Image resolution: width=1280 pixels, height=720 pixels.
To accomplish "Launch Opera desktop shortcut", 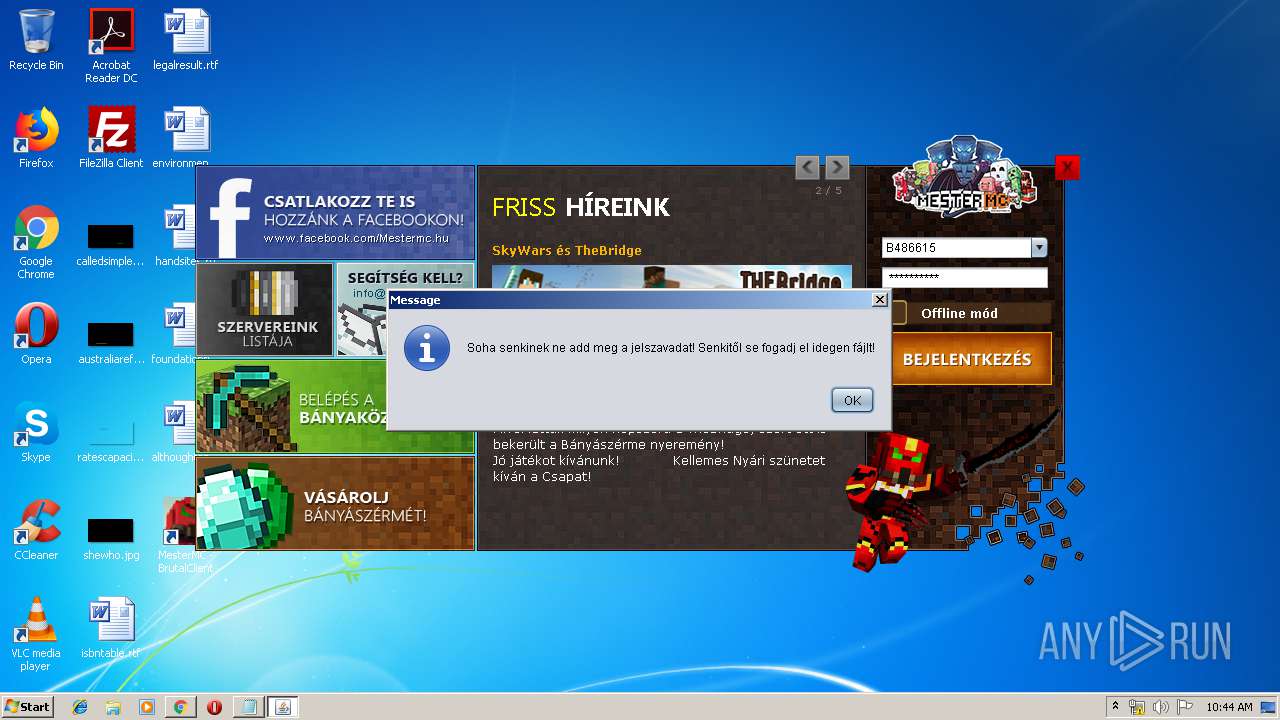I will pos(36,334).
